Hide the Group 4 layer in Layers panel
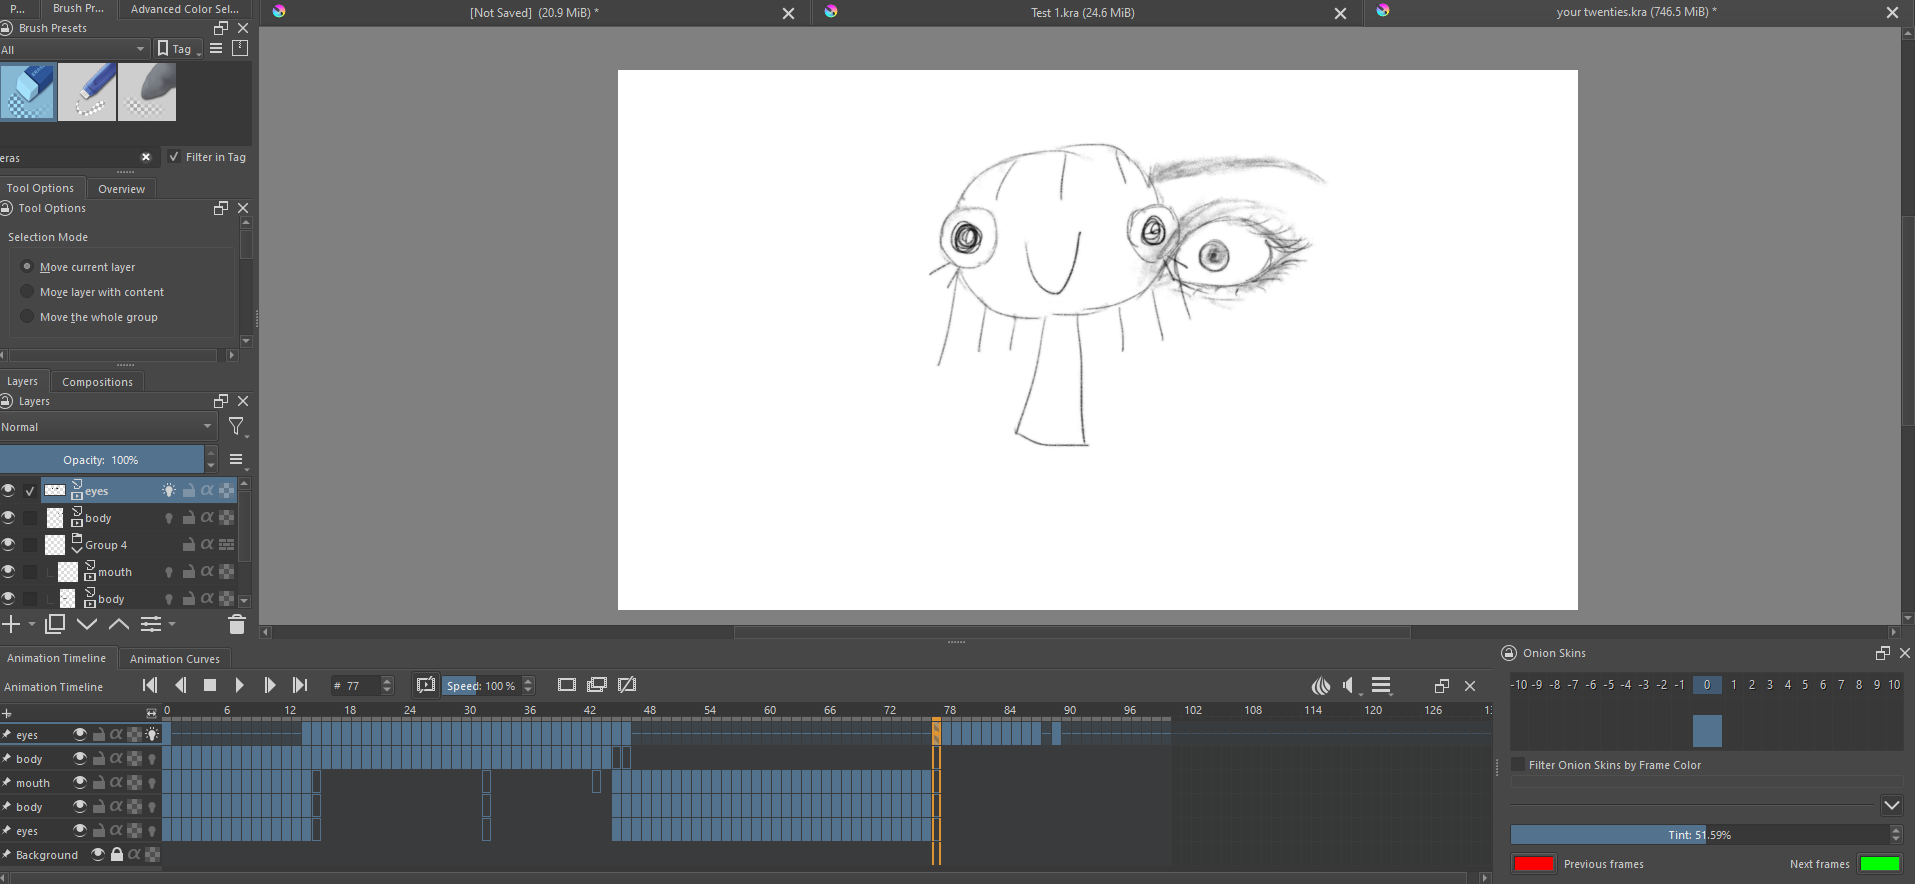This screenshot has height=884, width=1915. coord(8,545)
